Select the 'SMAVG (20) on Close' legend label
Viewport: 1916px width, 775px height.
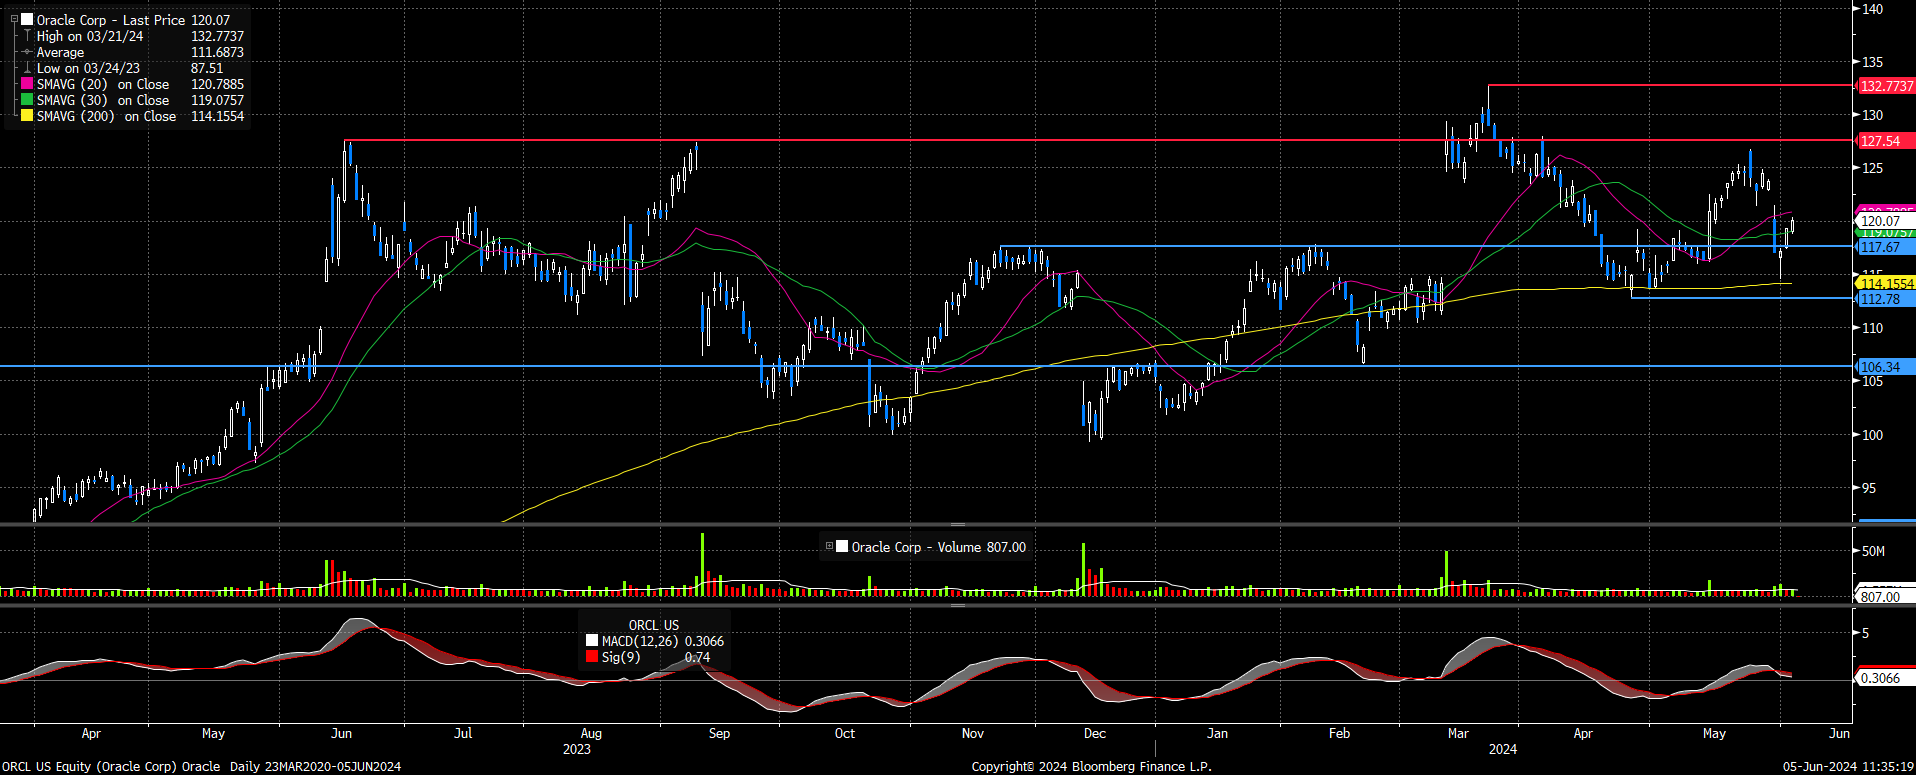[x=103, y=84]
